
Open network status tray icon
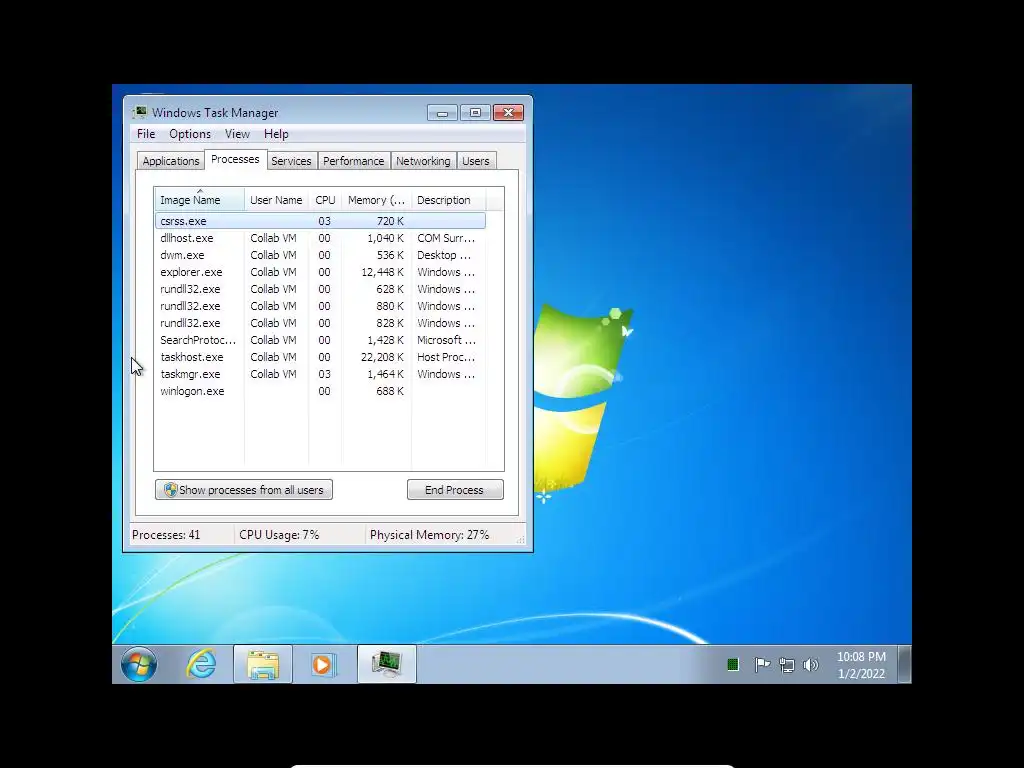786,665
